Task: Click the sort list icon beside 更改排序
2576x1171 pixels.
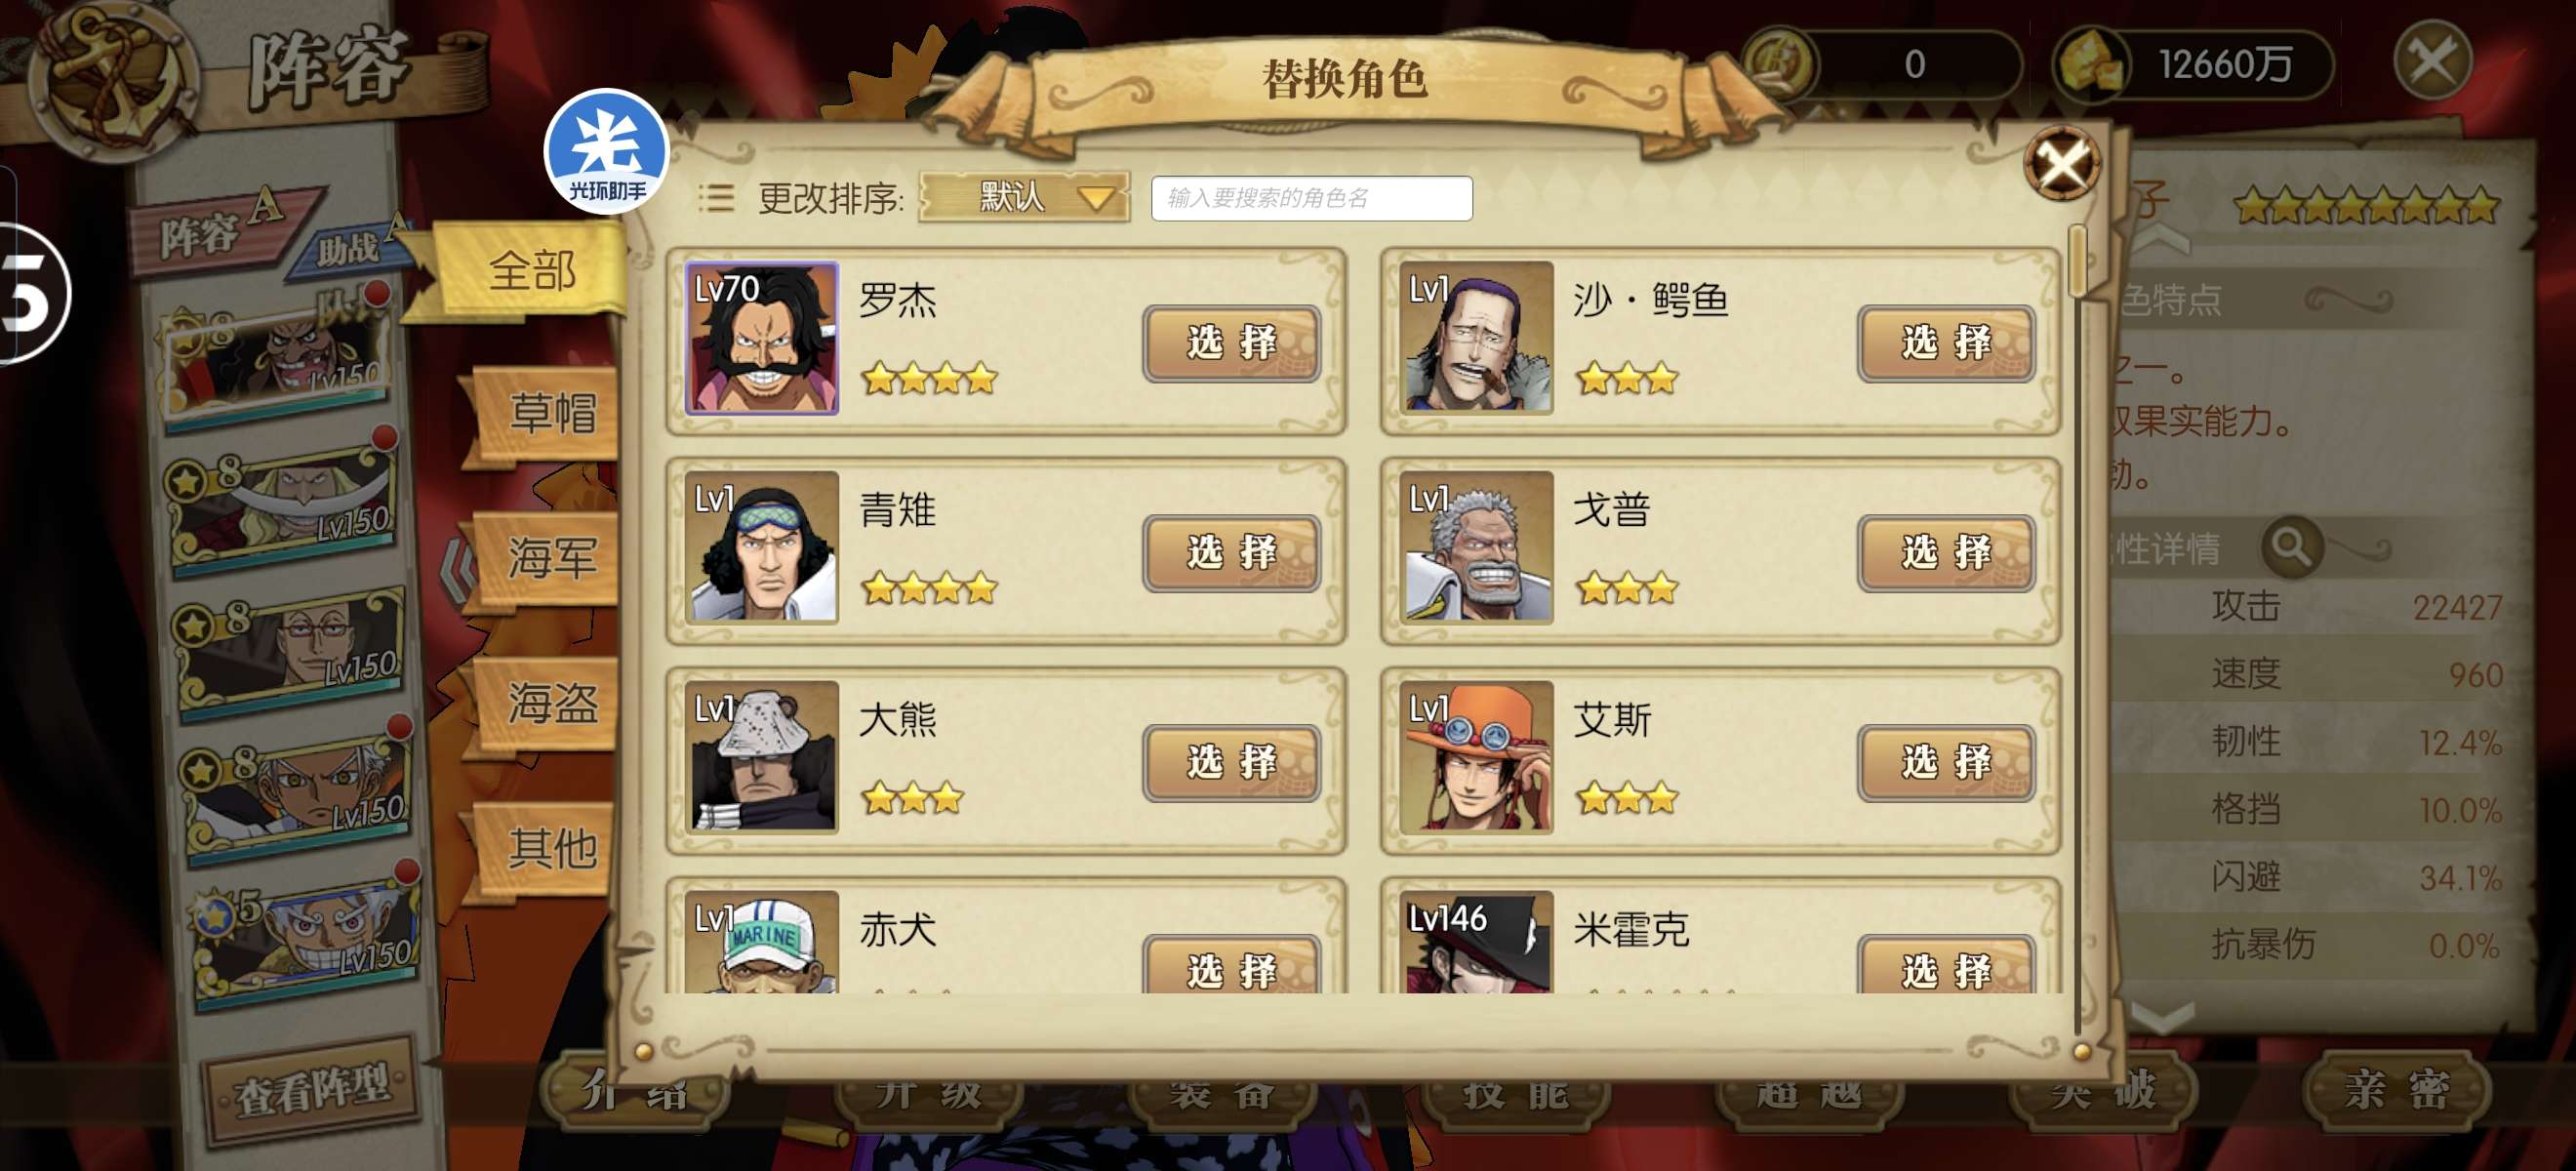Action: tap(716, 198)
